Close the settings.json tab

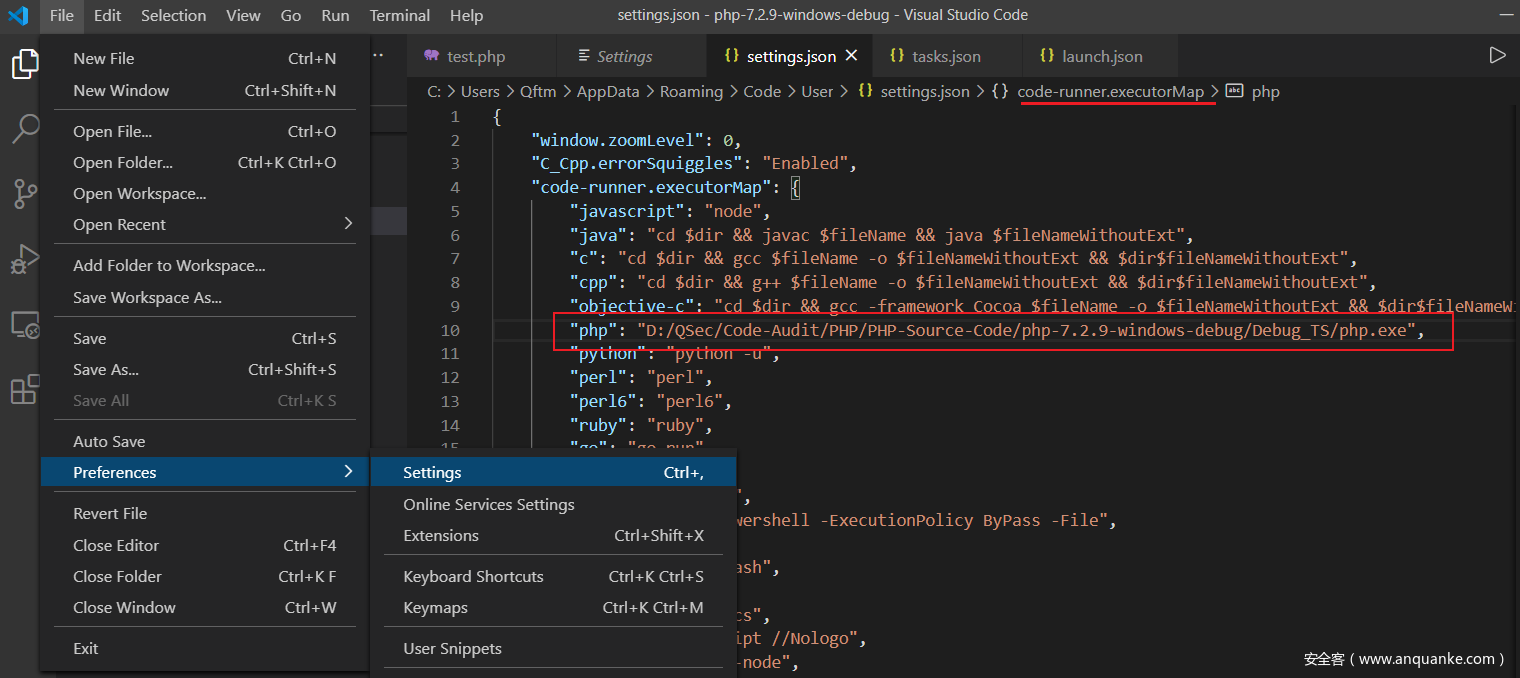point(852,56)
